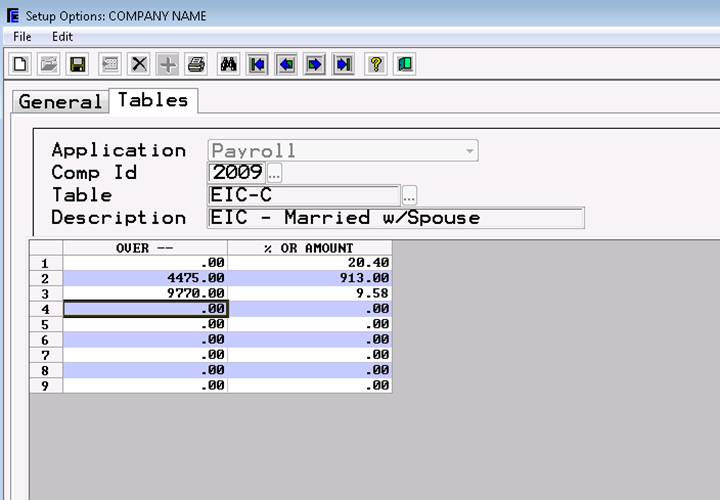Click the Table field showing EIC-C
This screenshot has height=500, width=720.
(304, 195)
